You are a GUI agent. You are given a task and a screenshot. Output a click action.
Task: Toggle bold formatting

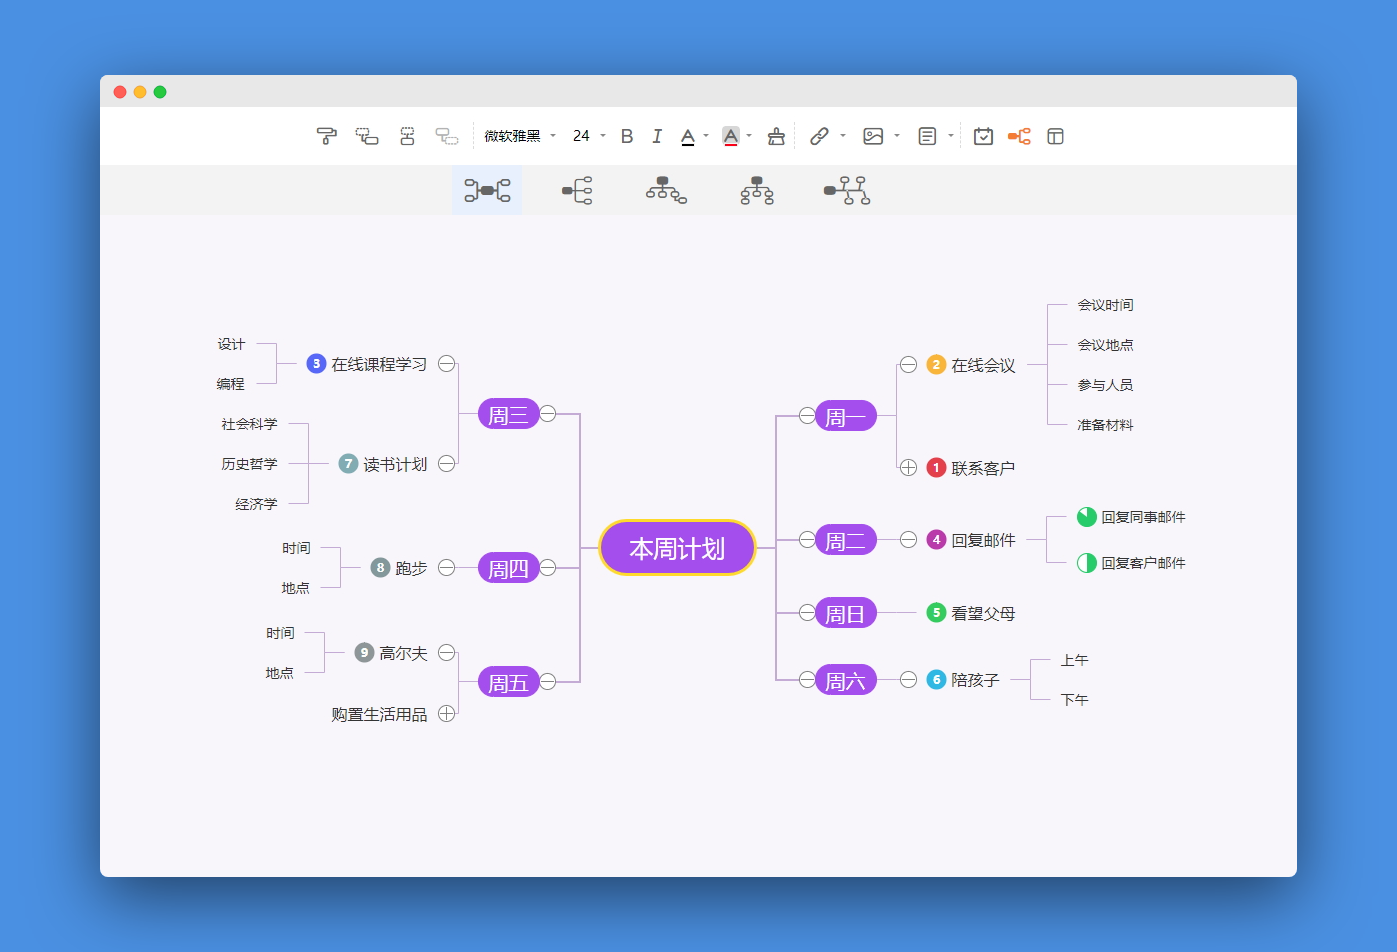(x=627, y=136)
